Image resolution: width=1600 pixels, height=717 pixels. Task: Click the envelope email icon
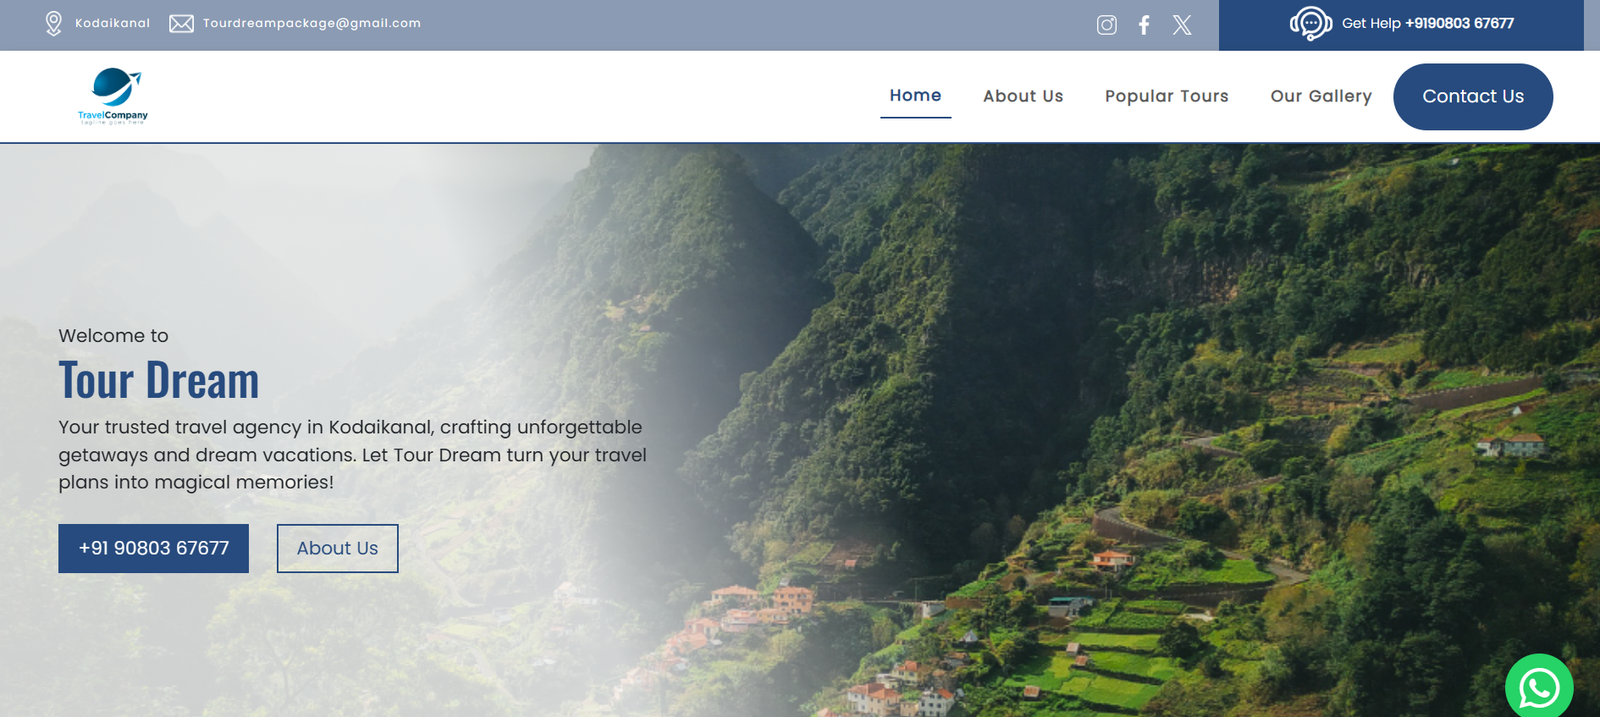pyautogui.click(x=181, y=24)
